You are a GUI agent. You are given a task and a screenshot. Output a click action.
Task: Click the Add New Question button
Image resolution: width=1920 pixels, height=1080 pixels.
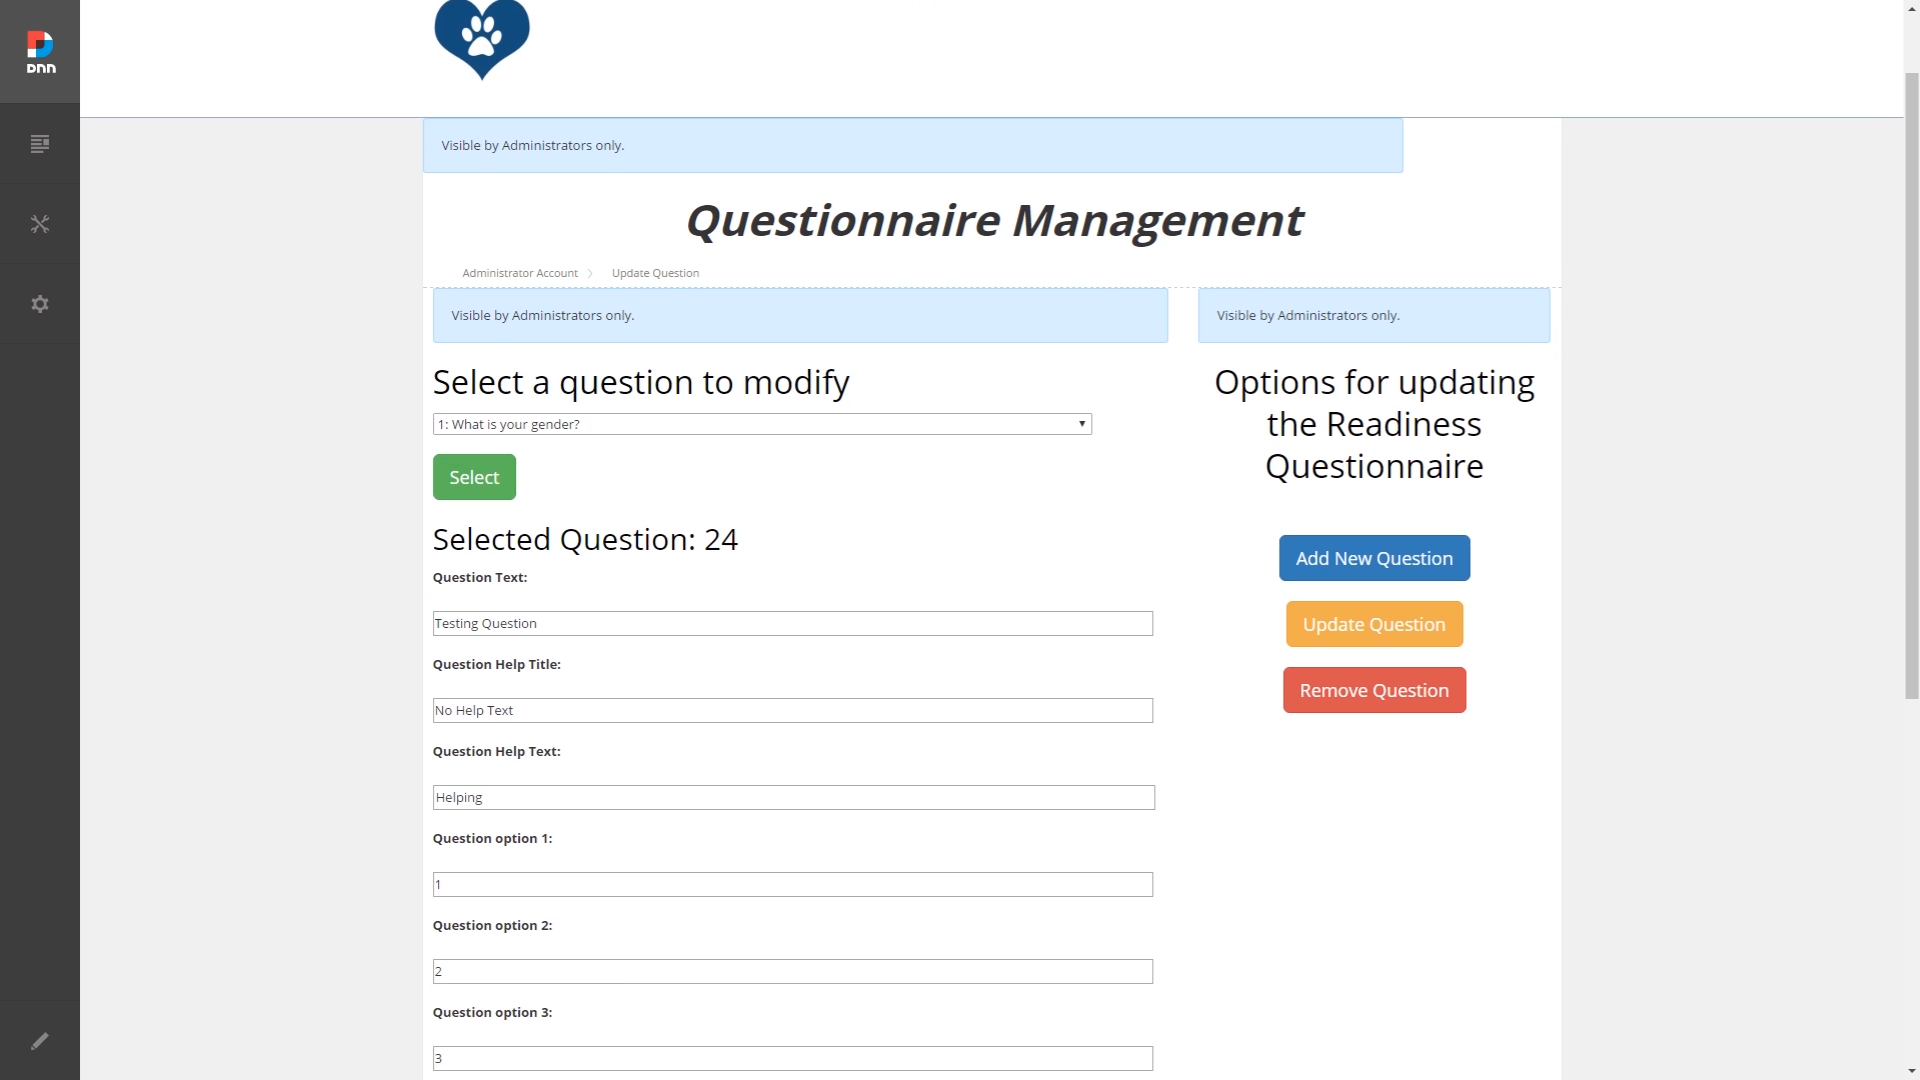click(1374, 558)
